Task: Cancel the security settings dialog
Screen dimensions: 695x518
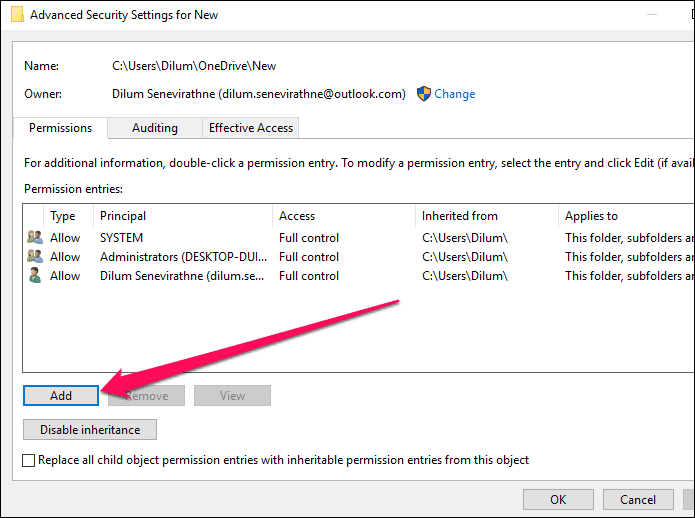Action: [x=638, y=499]
